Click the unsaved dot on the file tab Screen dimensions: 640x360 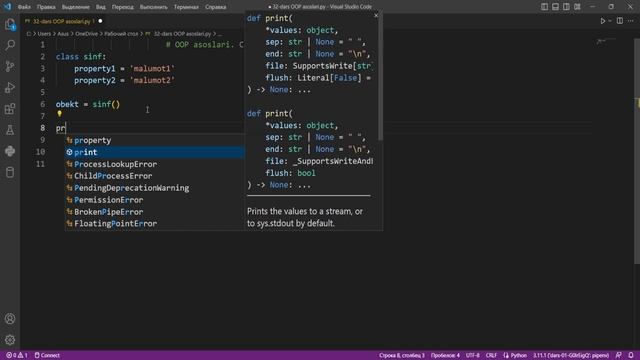click(x=100, y=21)
